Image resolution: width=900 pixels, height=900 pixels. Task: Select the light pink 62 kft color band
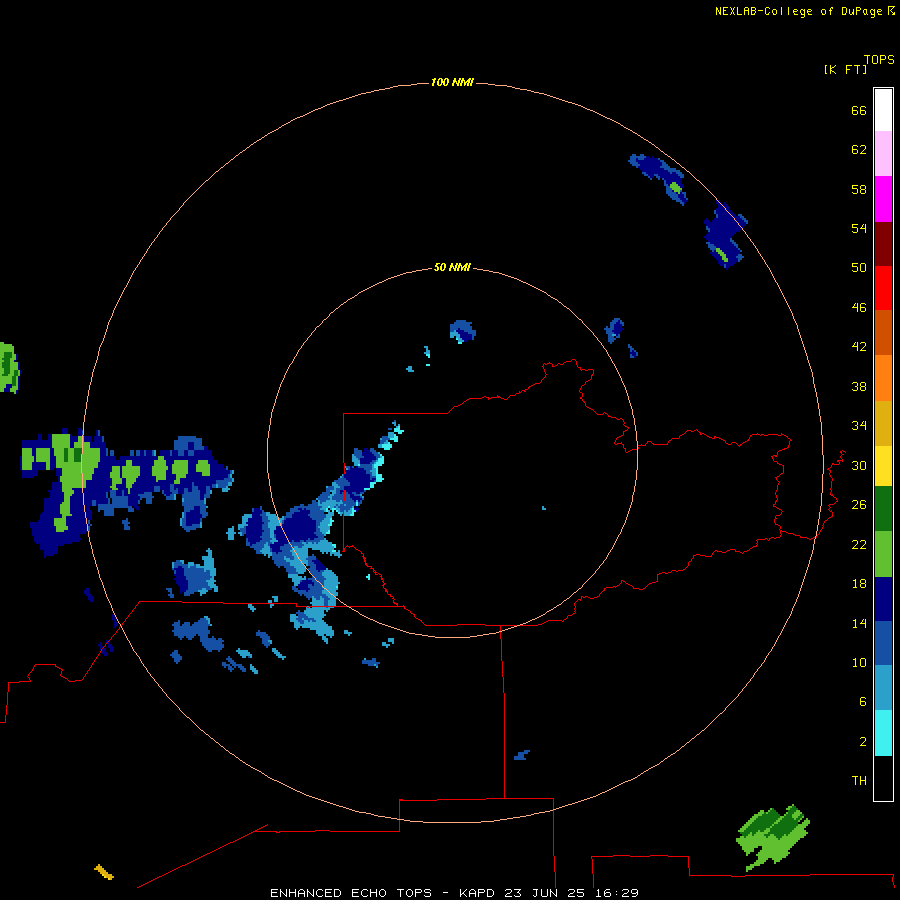[x=883, y=154]
